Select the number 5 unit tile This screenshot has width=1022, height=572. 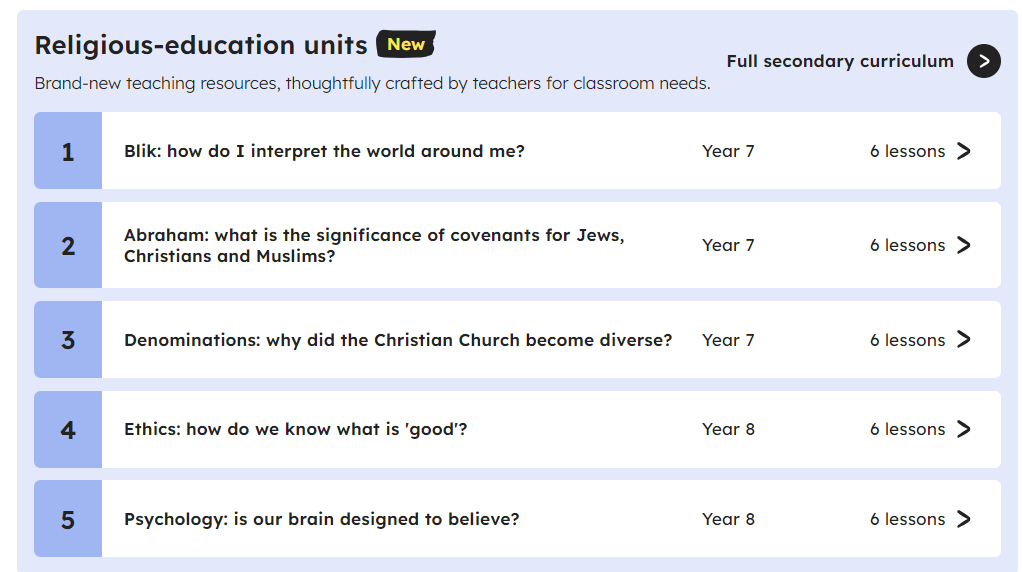click(68, 519)
